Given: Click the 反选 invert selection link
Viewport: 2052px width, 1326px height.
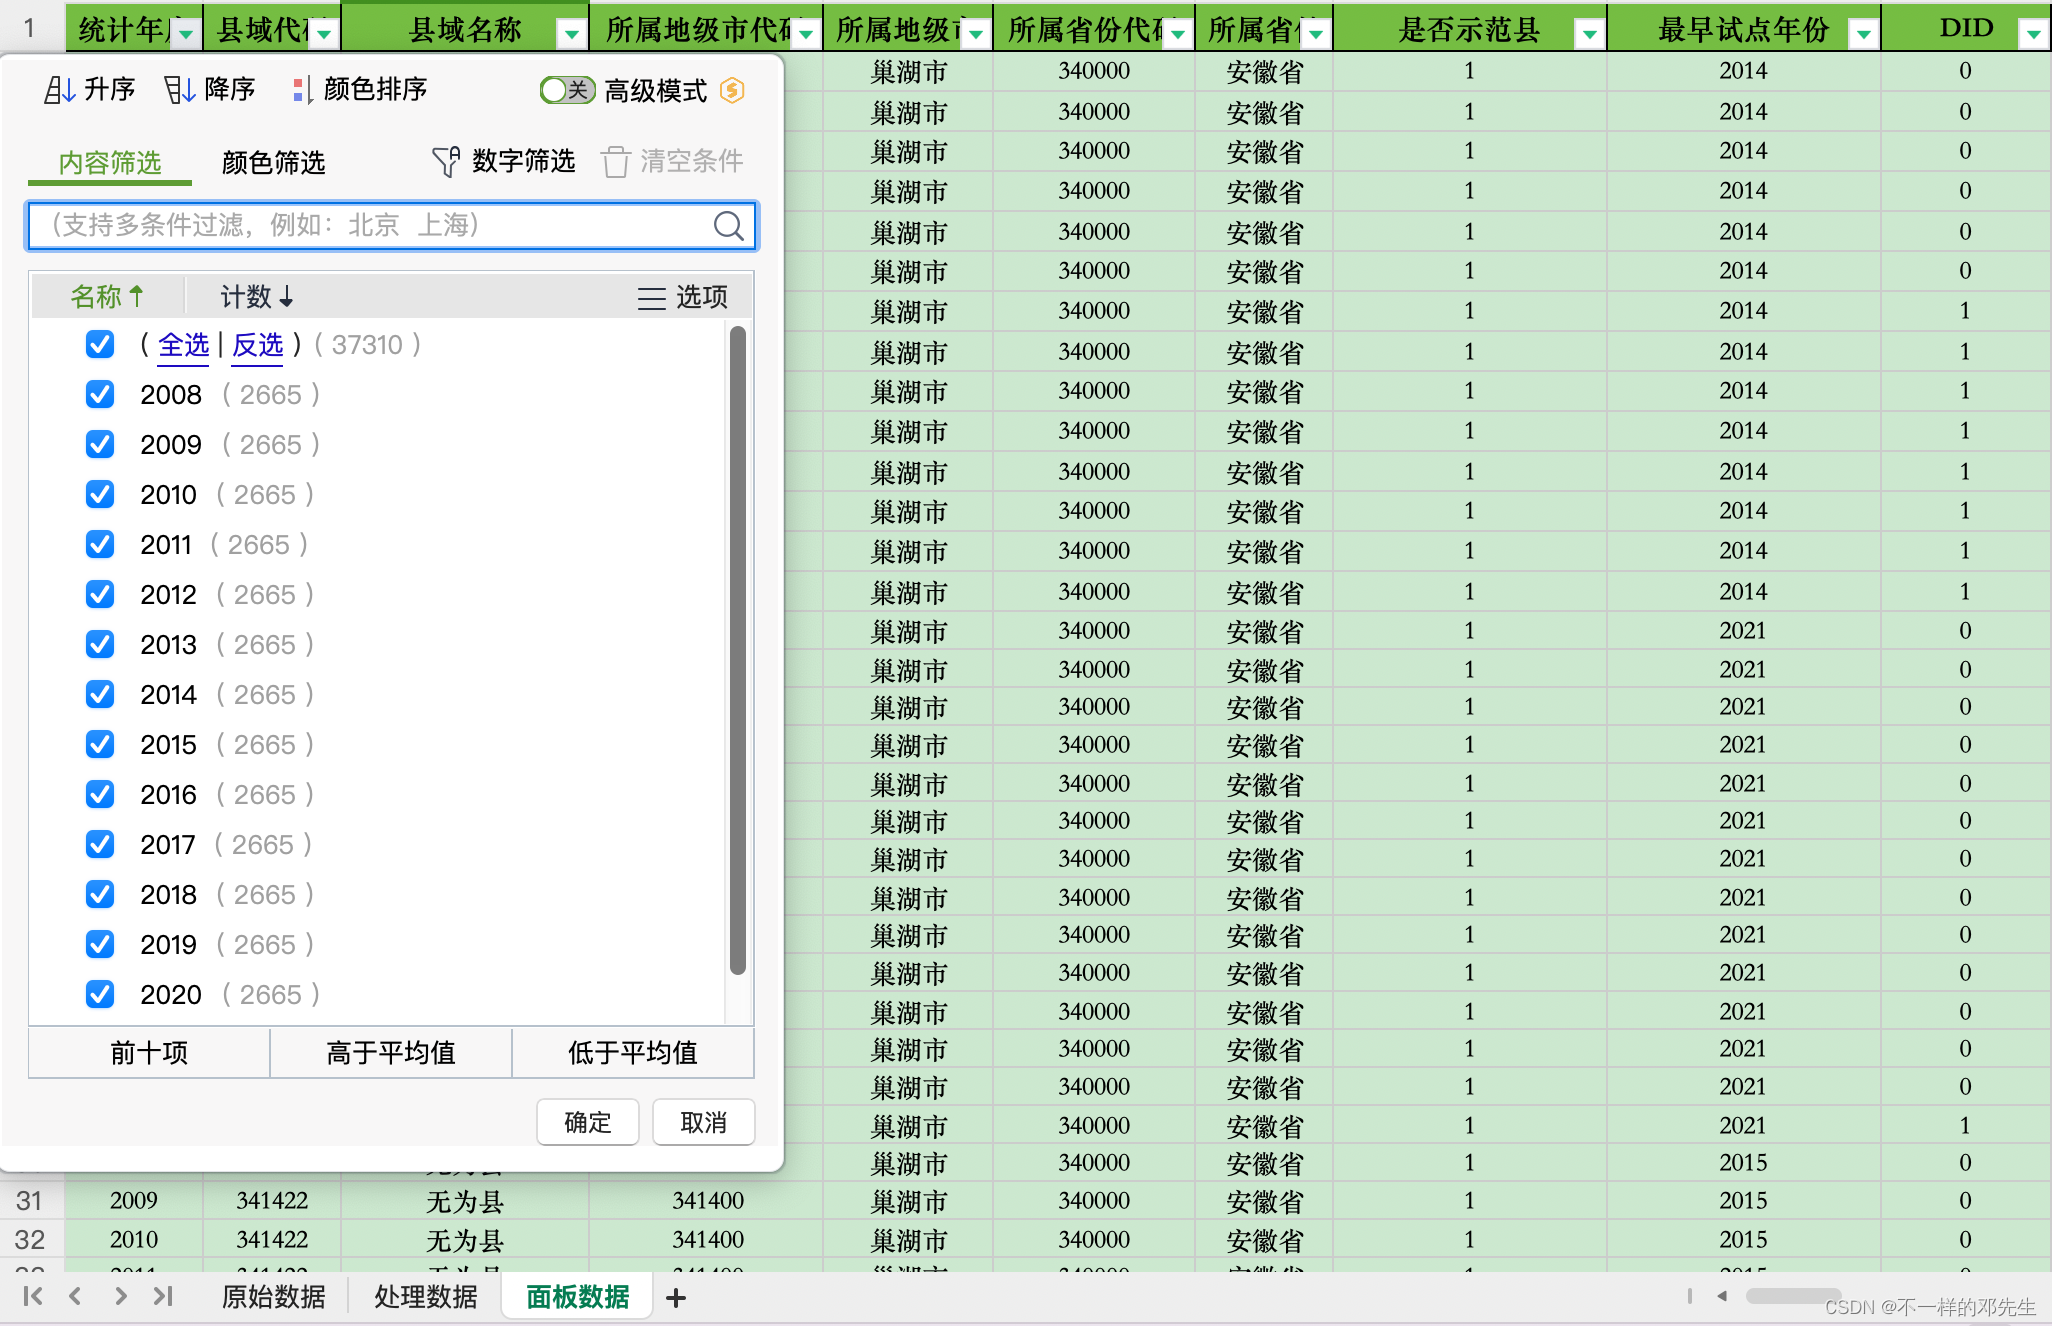Looking at the screenshot, I should coord(258,345).
